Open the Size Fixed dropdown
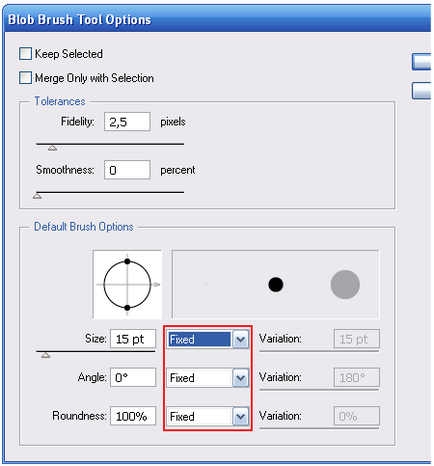Viewport: 434px width, 466px height. (x=208, y=339)
